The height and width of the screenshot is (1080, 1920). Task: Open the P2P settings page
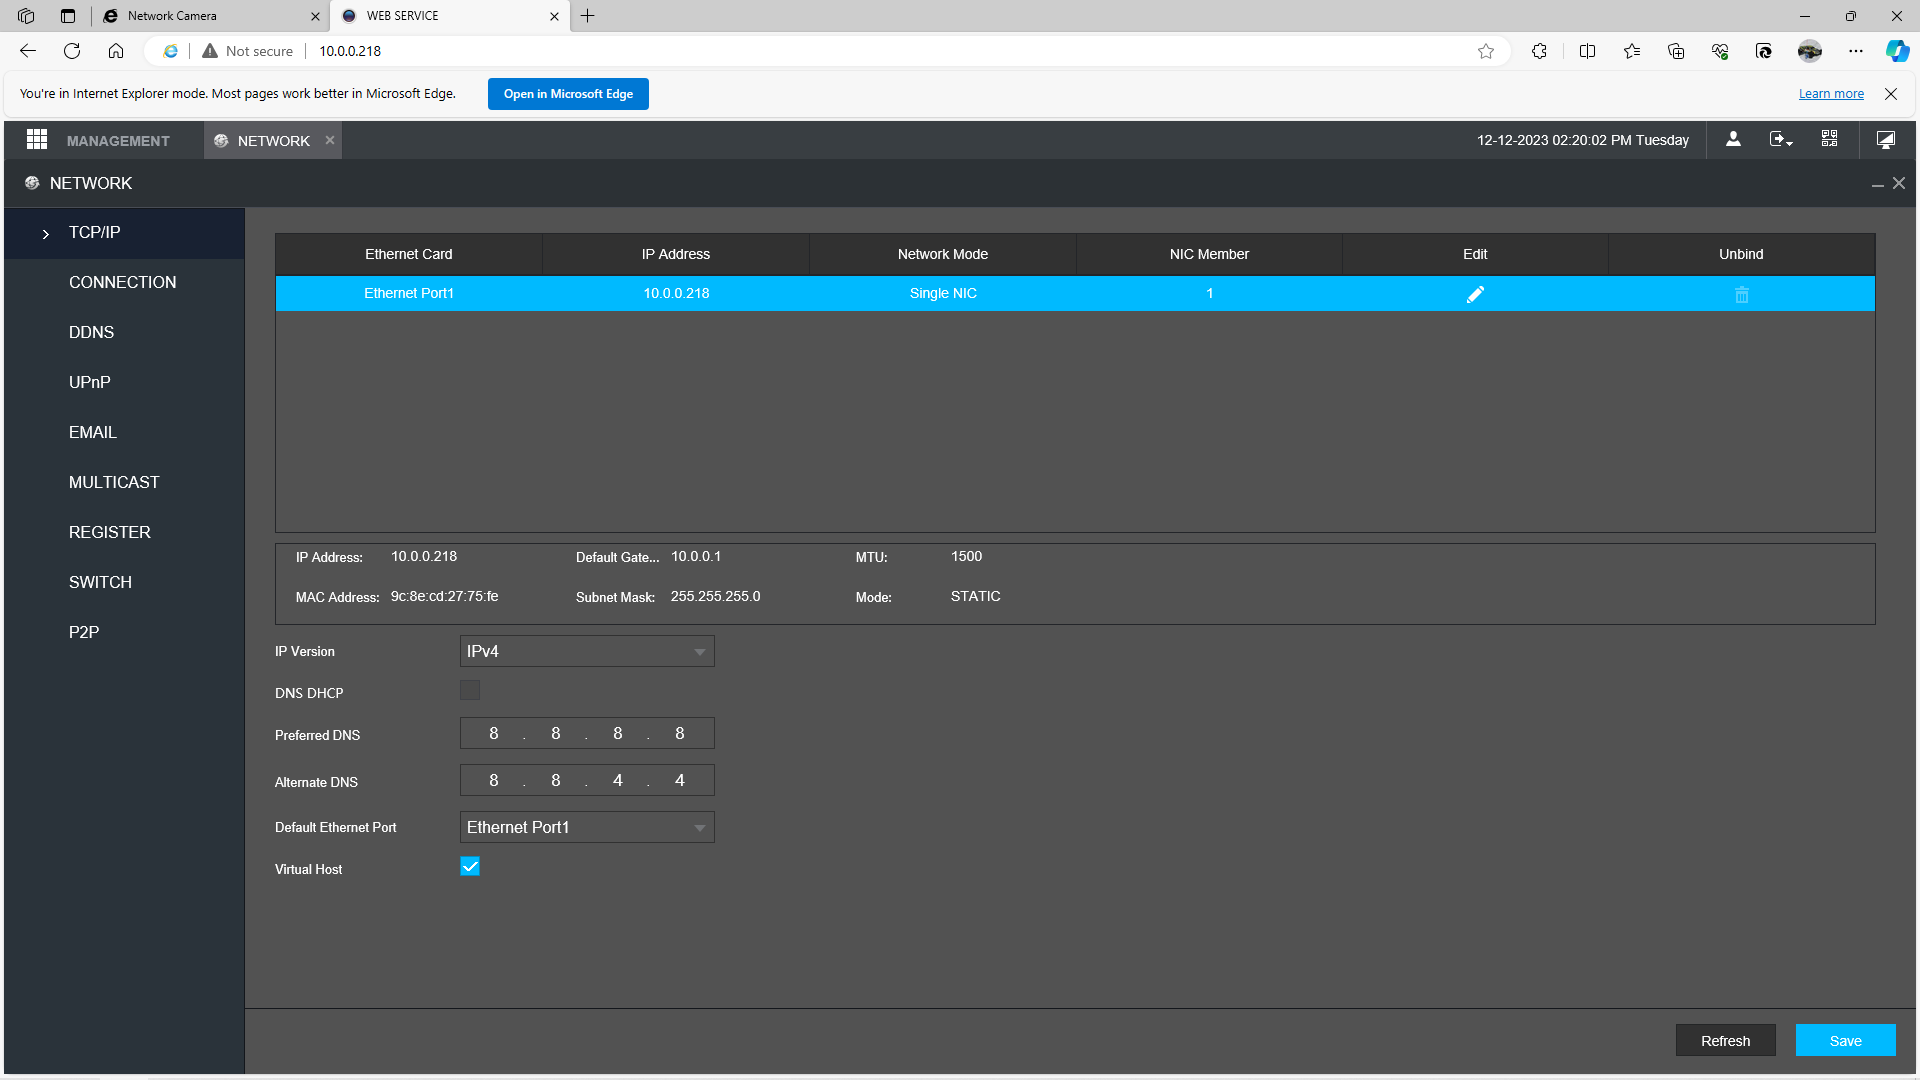point(84,633)
